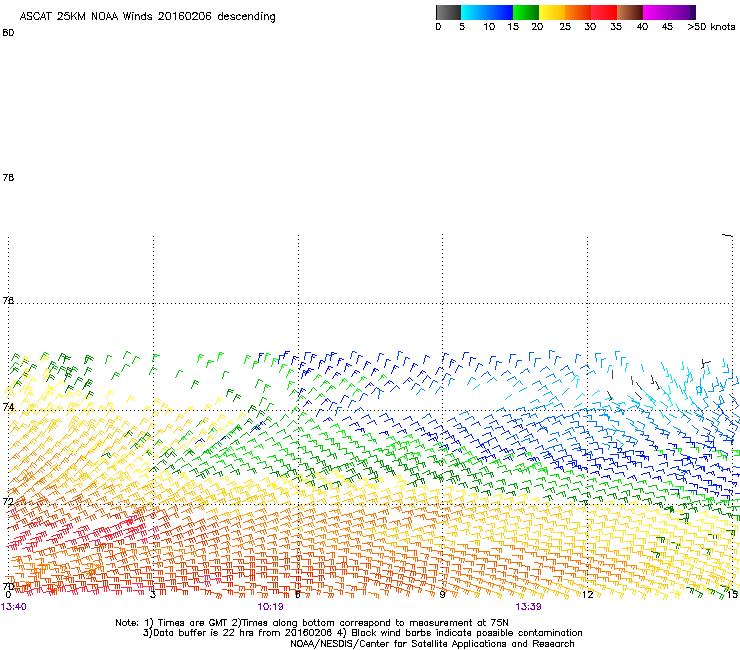The image size is (740, 650).
Task: Click the cyan-to-blue segment of the color bar
Action: (487, 12)
